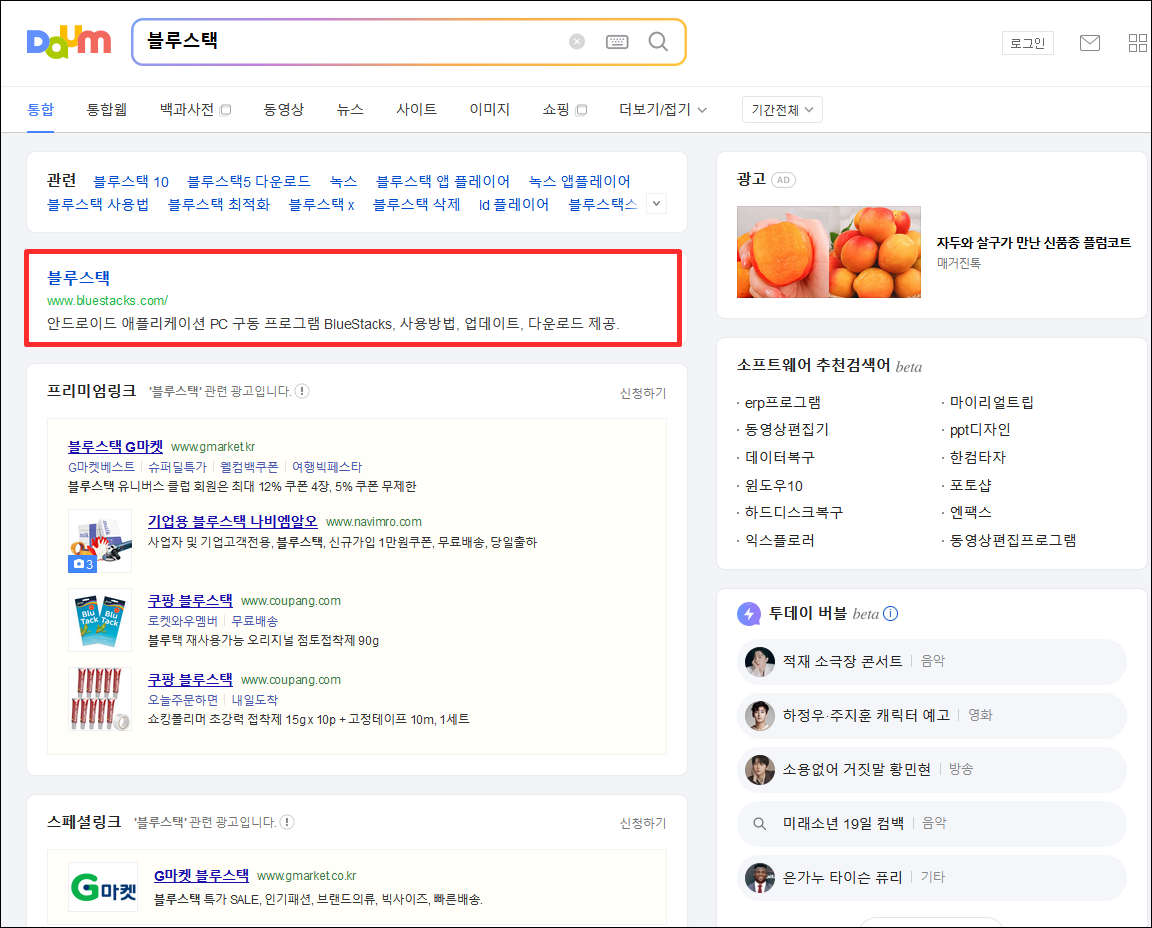Open the 나비엠알오 product image

[100, 541]
